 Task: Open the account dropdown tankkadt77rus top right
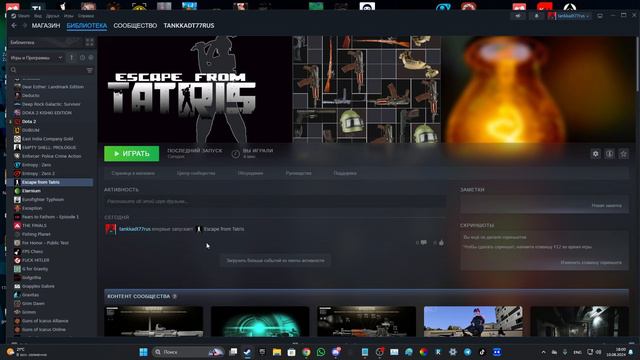(x=570, y=16)
